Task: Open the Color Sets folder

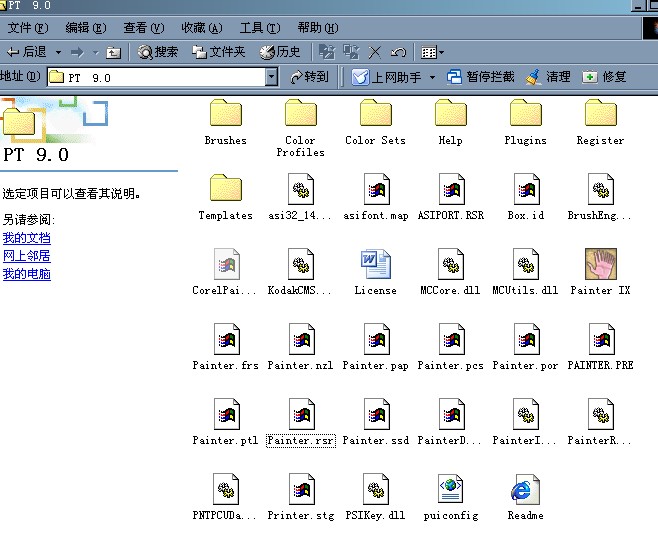Action: click(x=376, y=112)
